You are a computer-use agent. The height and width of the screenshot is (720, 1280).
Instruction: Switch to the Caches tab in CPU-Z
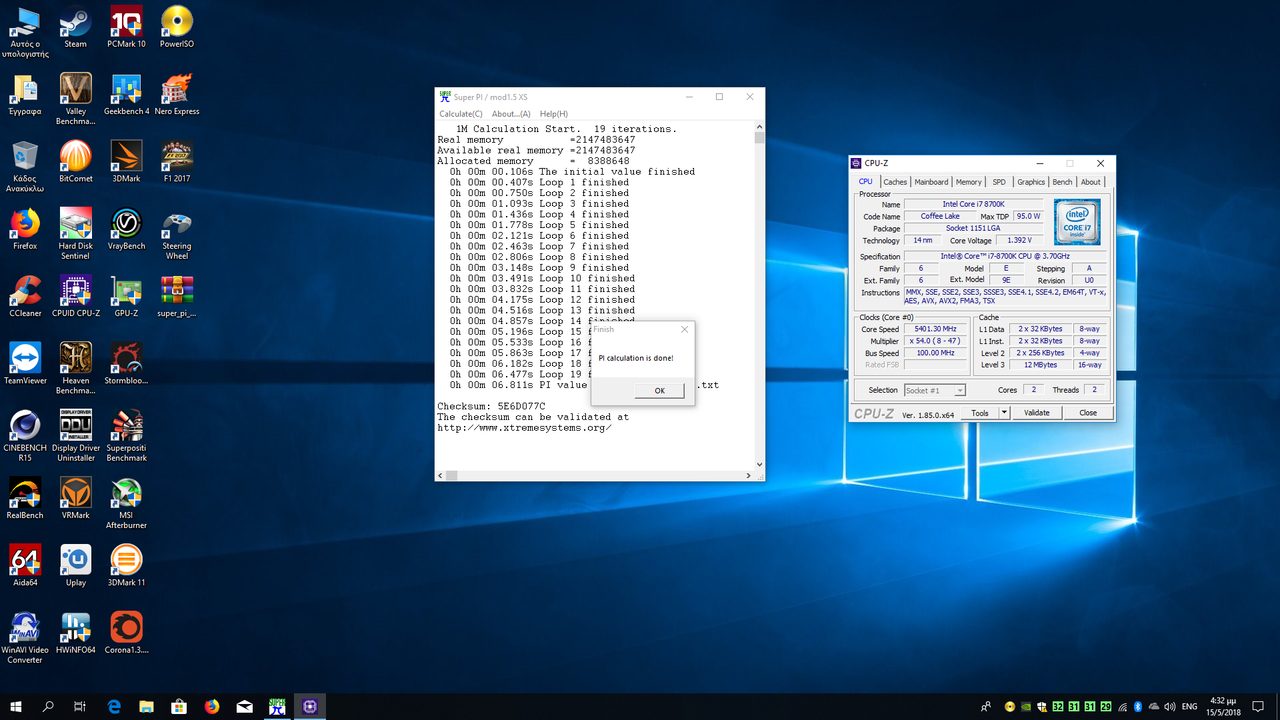coord(895,182)
